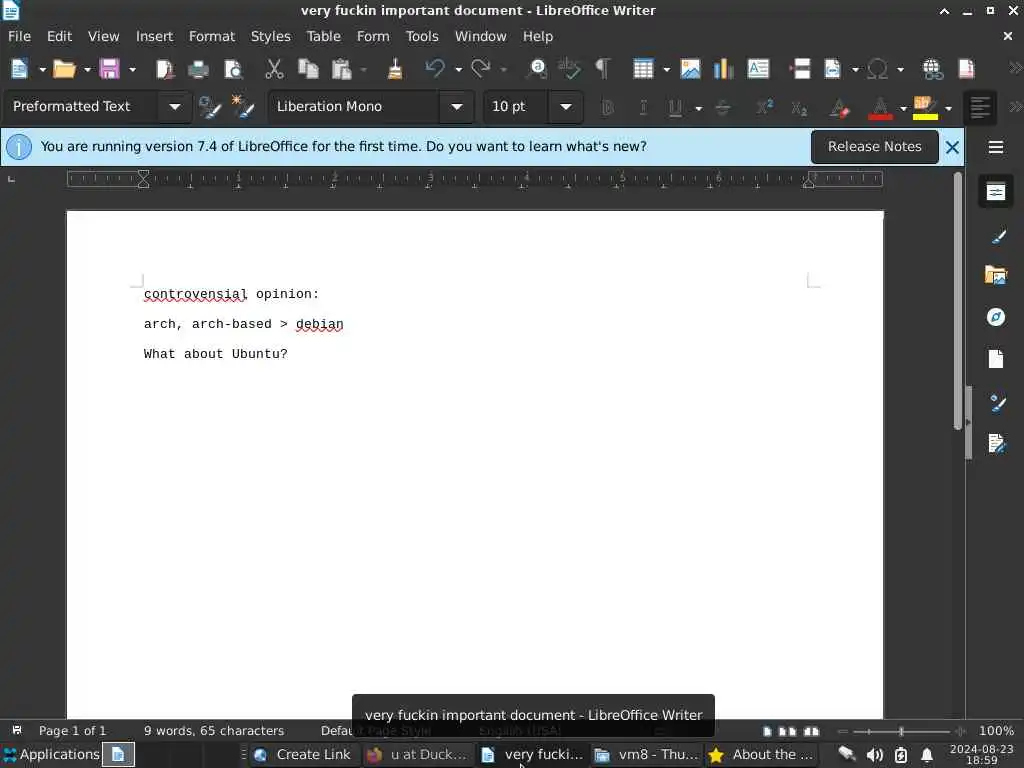
Task: Activate Clone Formatting paintbrush
Action: click(395, 69)
